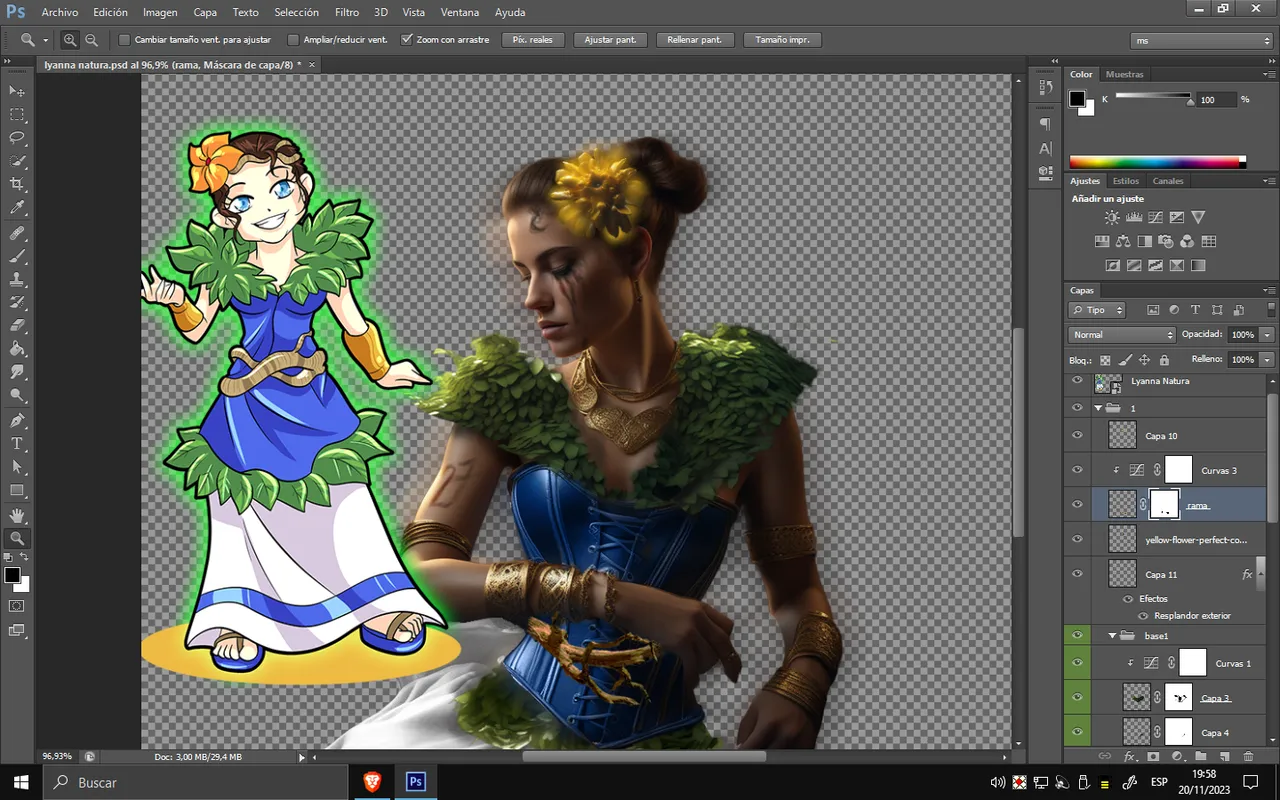The width and height of the screenshot is (1280, 800).
Task: Open the Zoom tool preset picker dropdown
Action: [45, 40]
